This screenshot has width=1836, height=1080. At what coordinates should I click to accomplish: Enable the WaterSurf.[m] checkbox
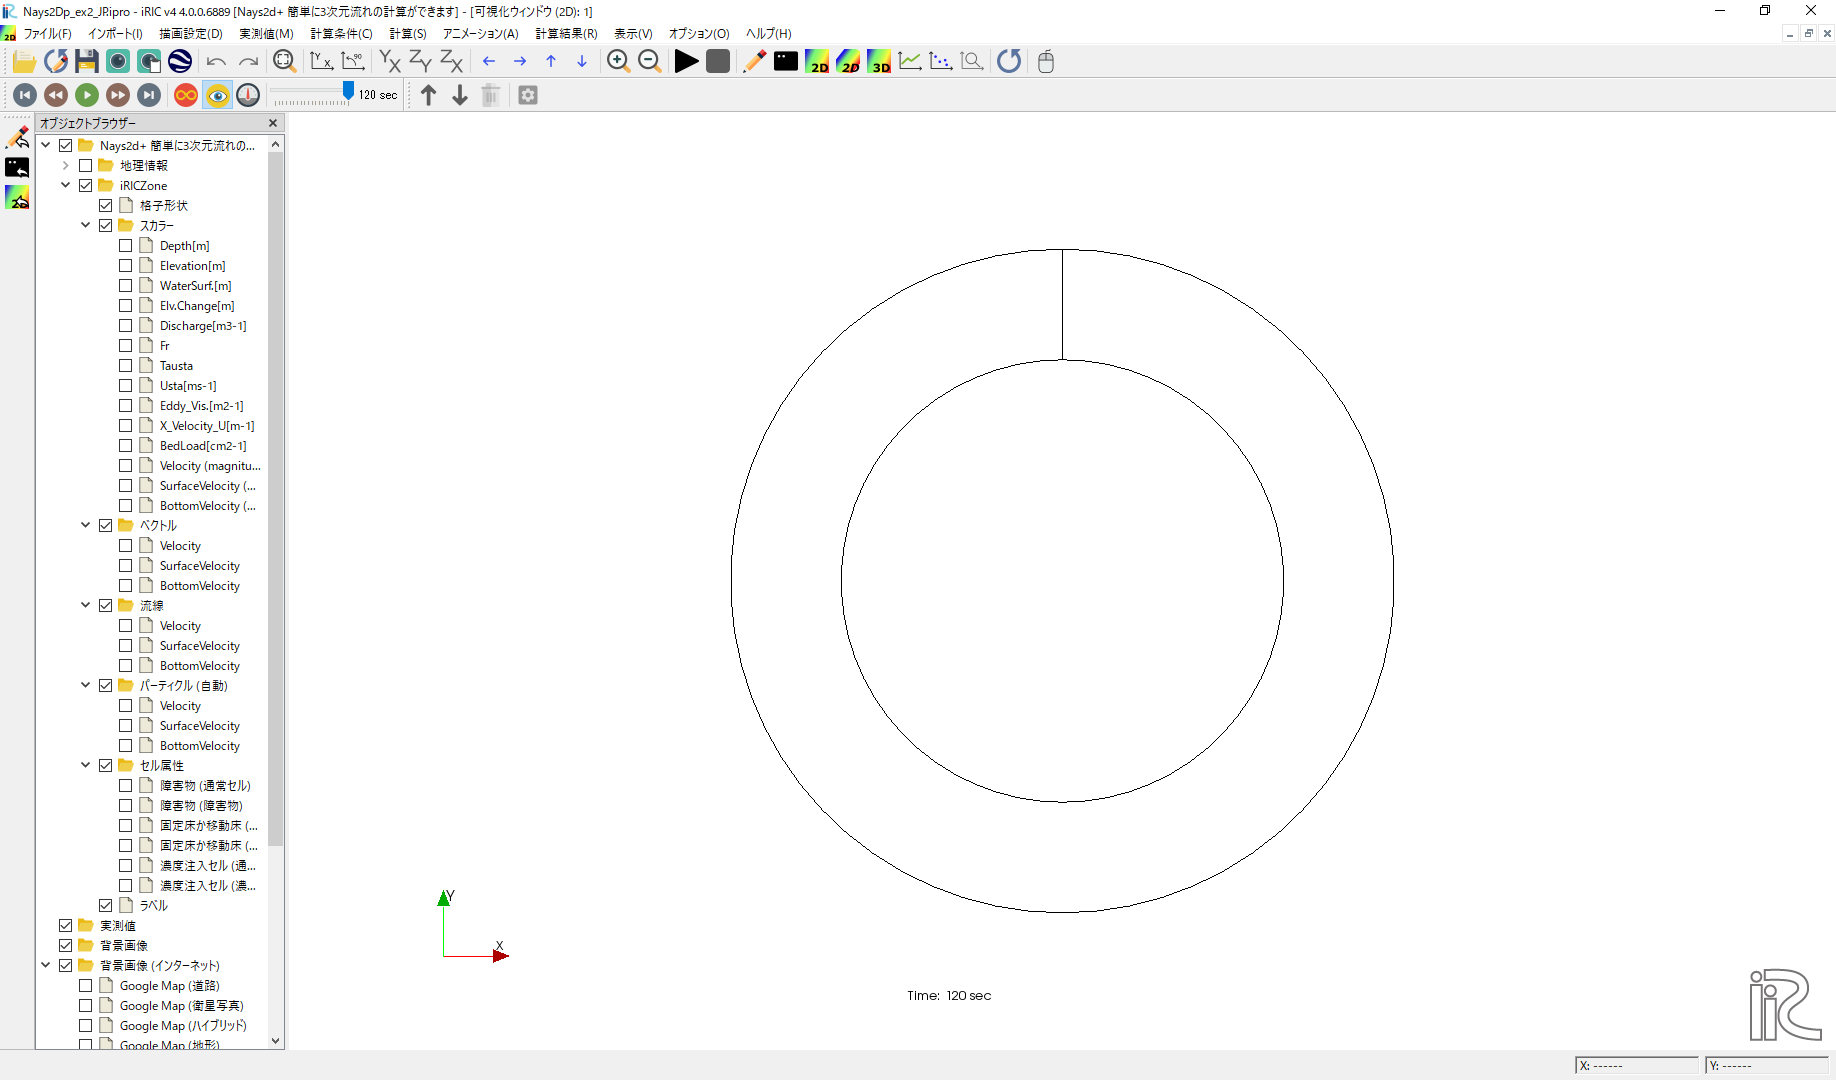point(126,286)
